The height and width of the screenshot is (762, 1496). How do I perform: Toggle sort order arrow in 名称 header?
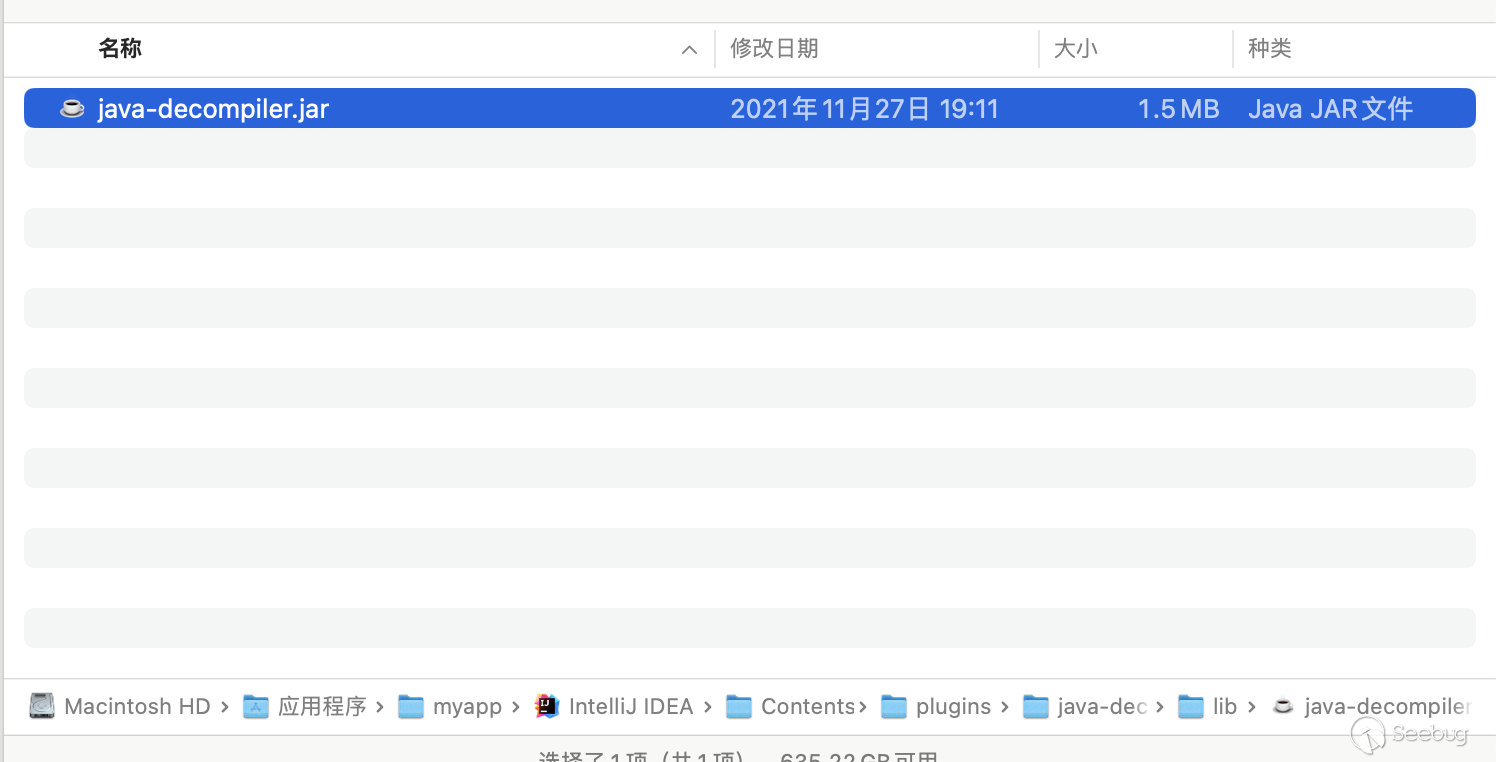[x=689, y=50]
